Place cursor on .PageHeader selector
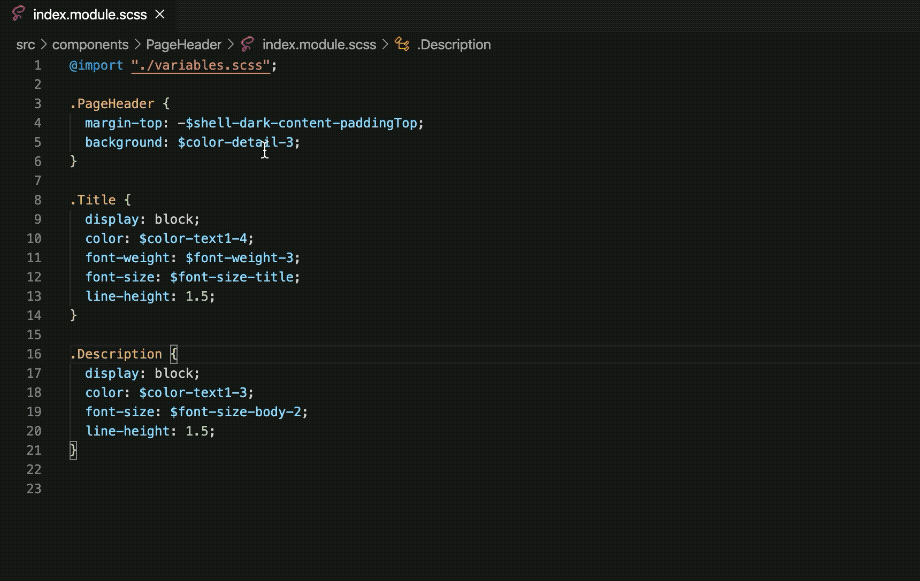Screen dimensions: 920x581 click(x=111, y=104)
